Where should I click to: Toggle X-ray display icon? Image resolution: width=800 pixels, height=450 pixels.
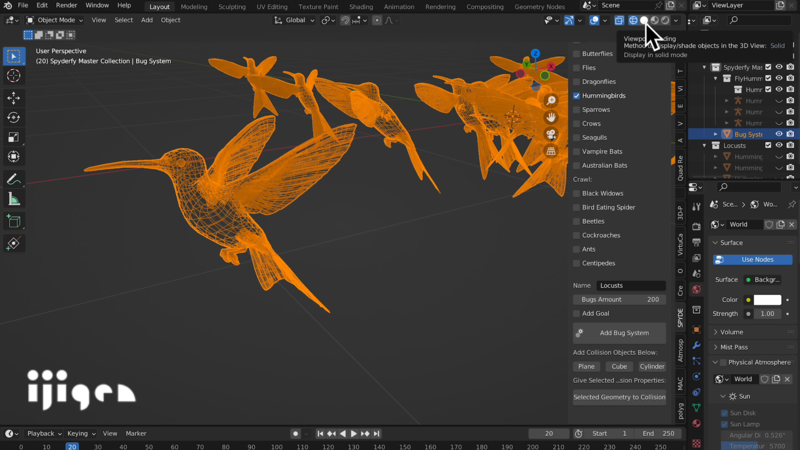click(x=619, y=20)
